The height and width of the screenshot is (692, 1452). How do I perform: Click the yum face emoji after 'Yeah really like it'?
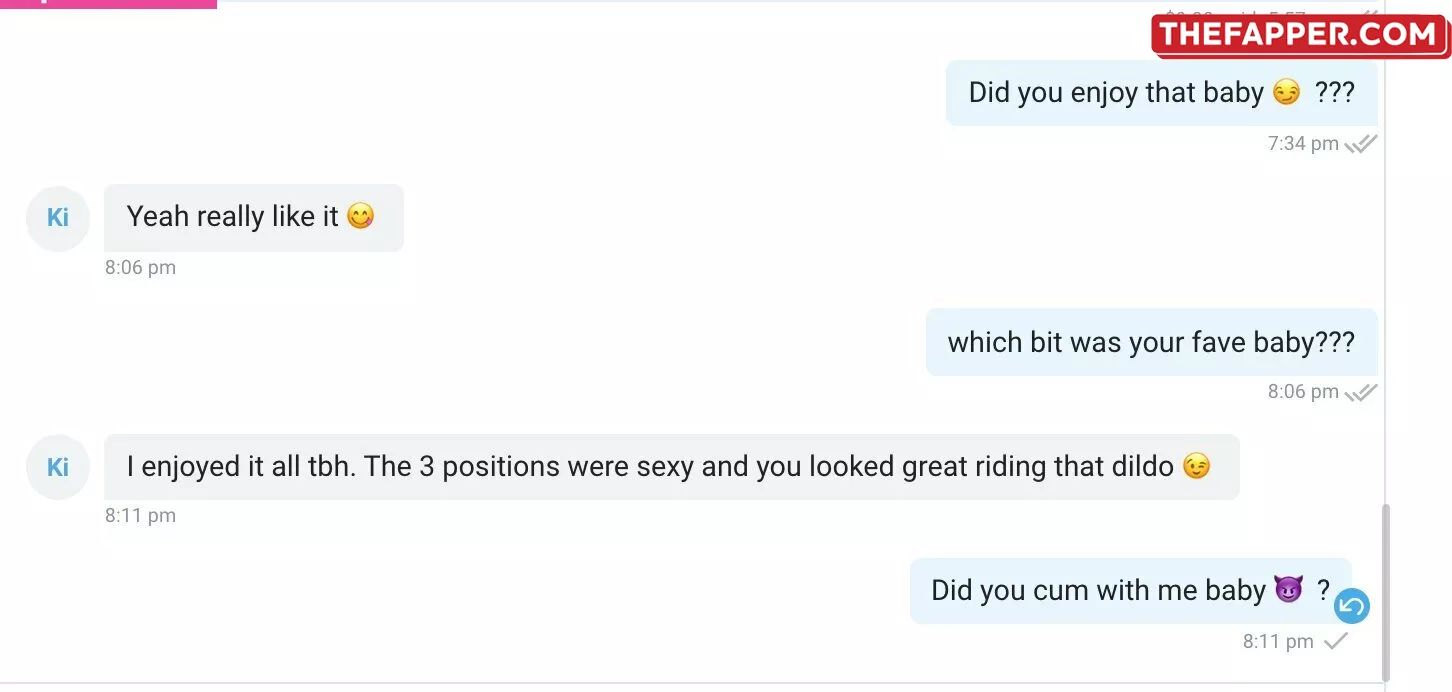pyautogui.click(x=361, y=216)
